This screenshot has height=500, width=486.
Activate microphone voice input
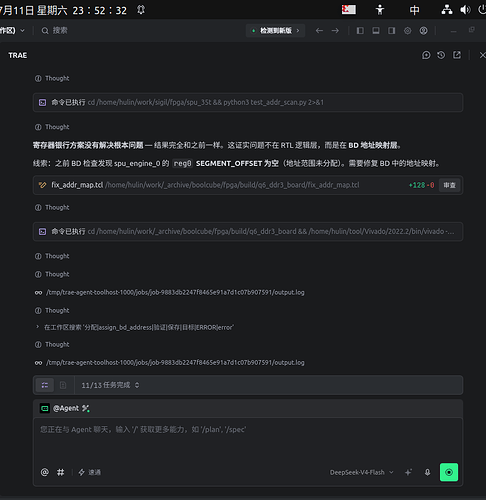pyautogui.click(x=427, y=472)
